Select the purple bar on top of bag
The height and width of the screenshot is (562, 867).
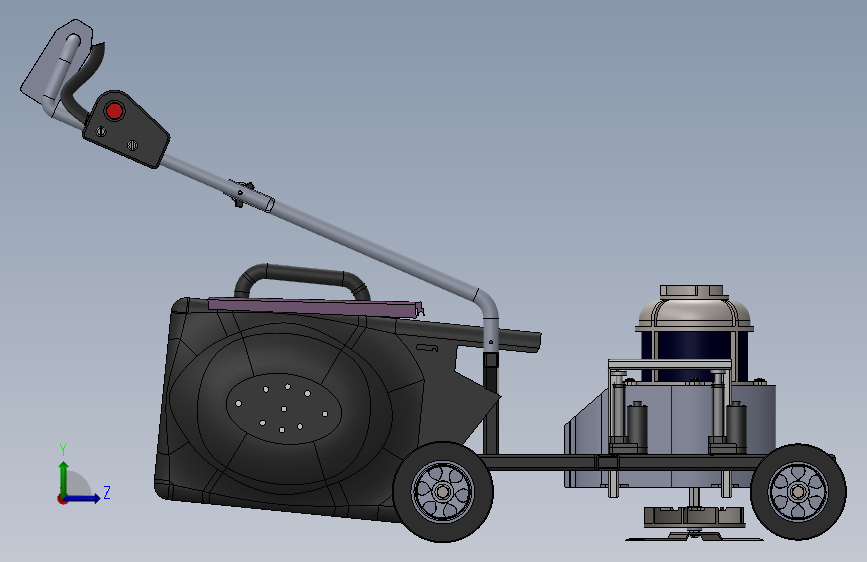click(x=315, y=308)
